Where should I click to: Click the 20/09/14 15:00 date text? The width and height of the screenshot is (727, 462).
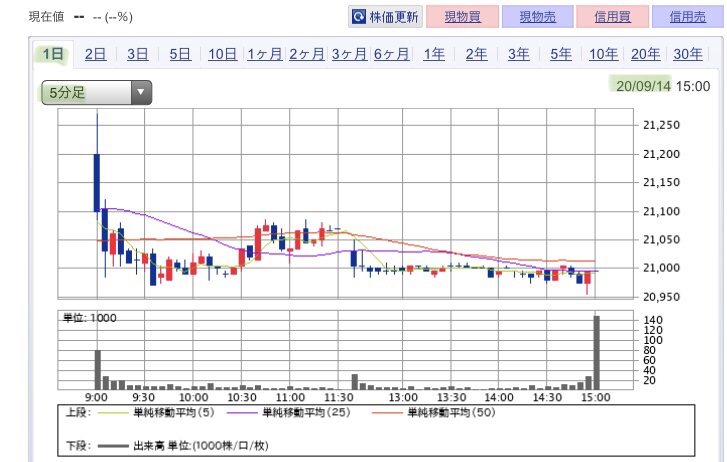coord(663,86)
